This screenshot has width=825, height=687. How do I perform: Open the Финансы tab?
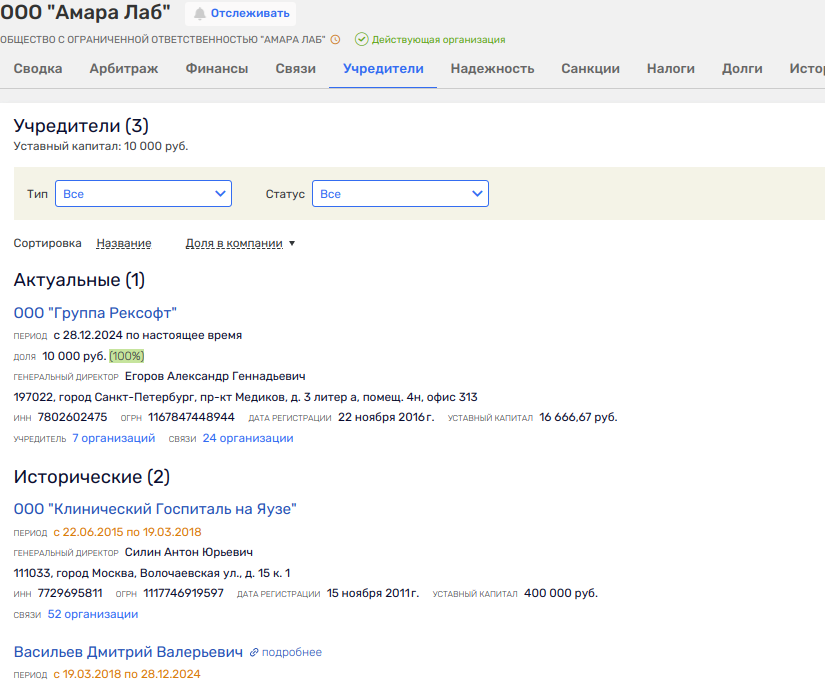(x=217, y=69)
